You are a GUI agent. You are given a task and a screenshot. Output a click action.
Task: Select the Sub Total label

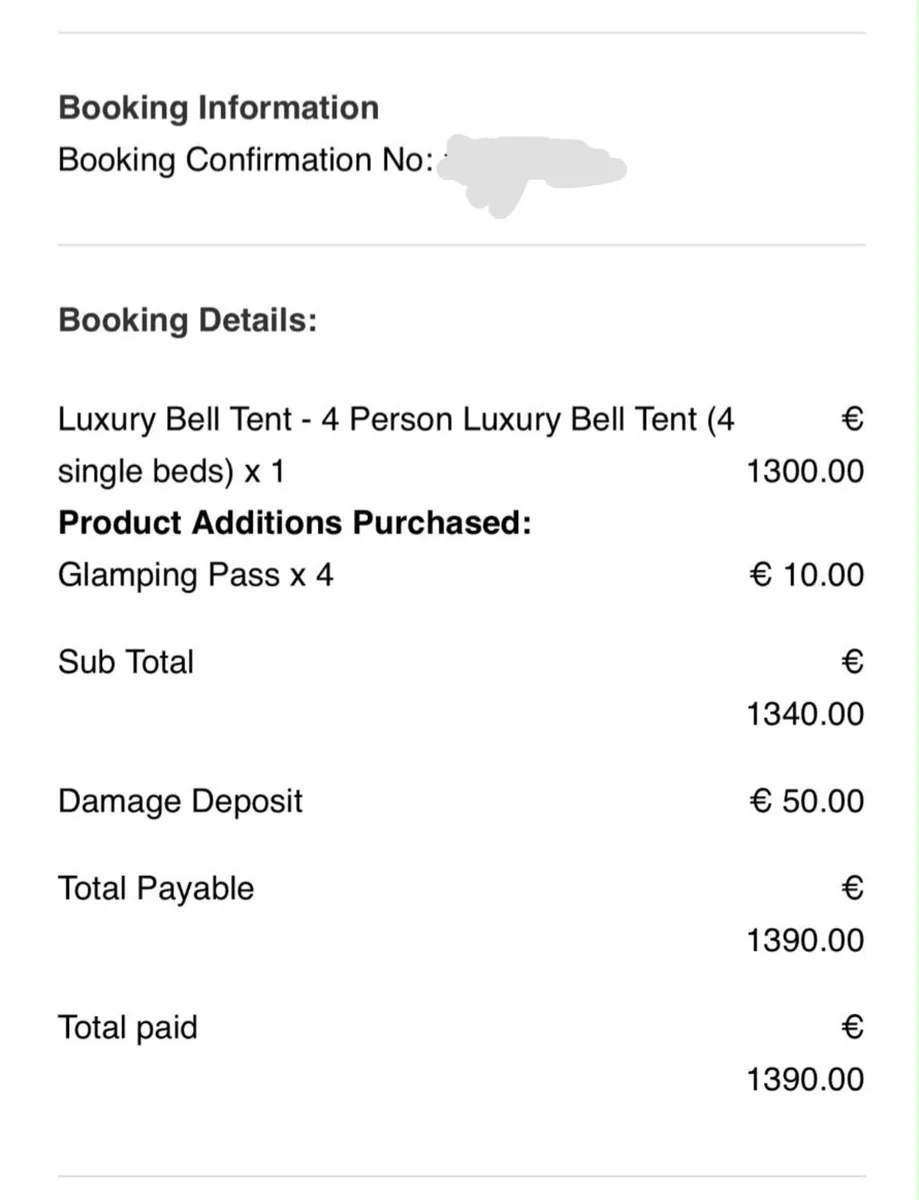[x=126, y=662]
